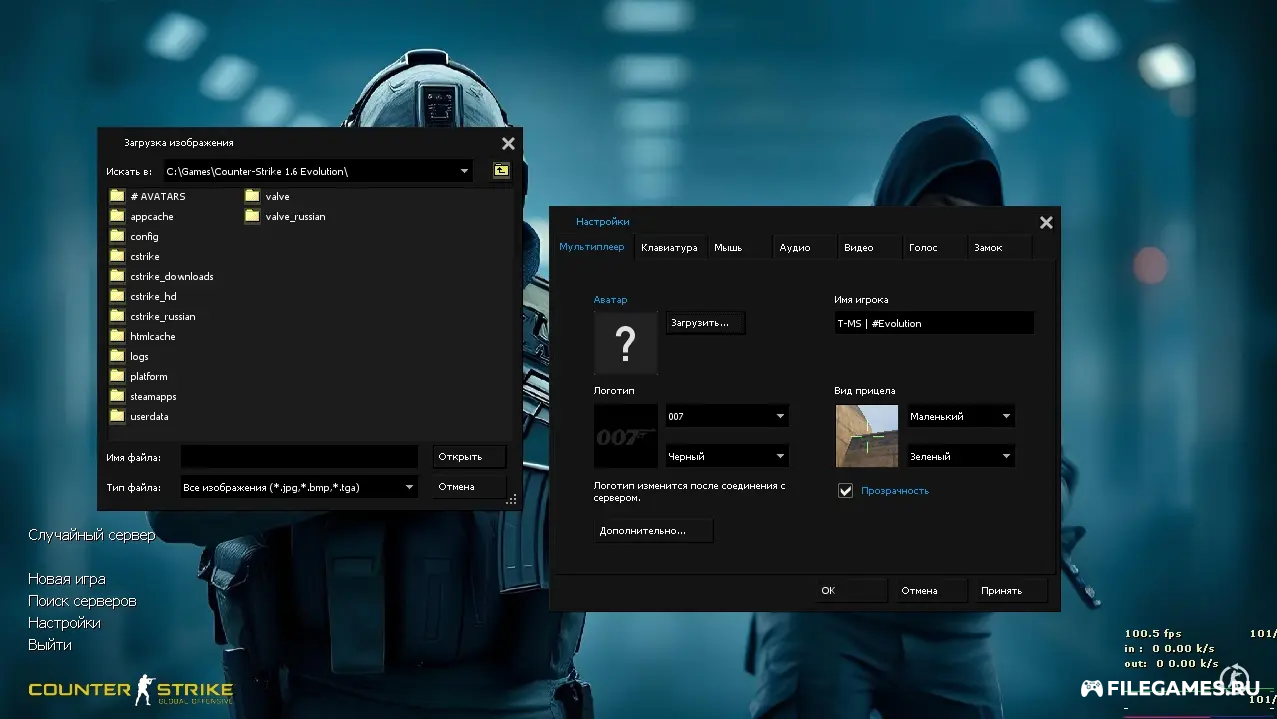This screenshot has width=1277, height=719.
Task: Click the 007 logo preview image
Action: point(626,436)
